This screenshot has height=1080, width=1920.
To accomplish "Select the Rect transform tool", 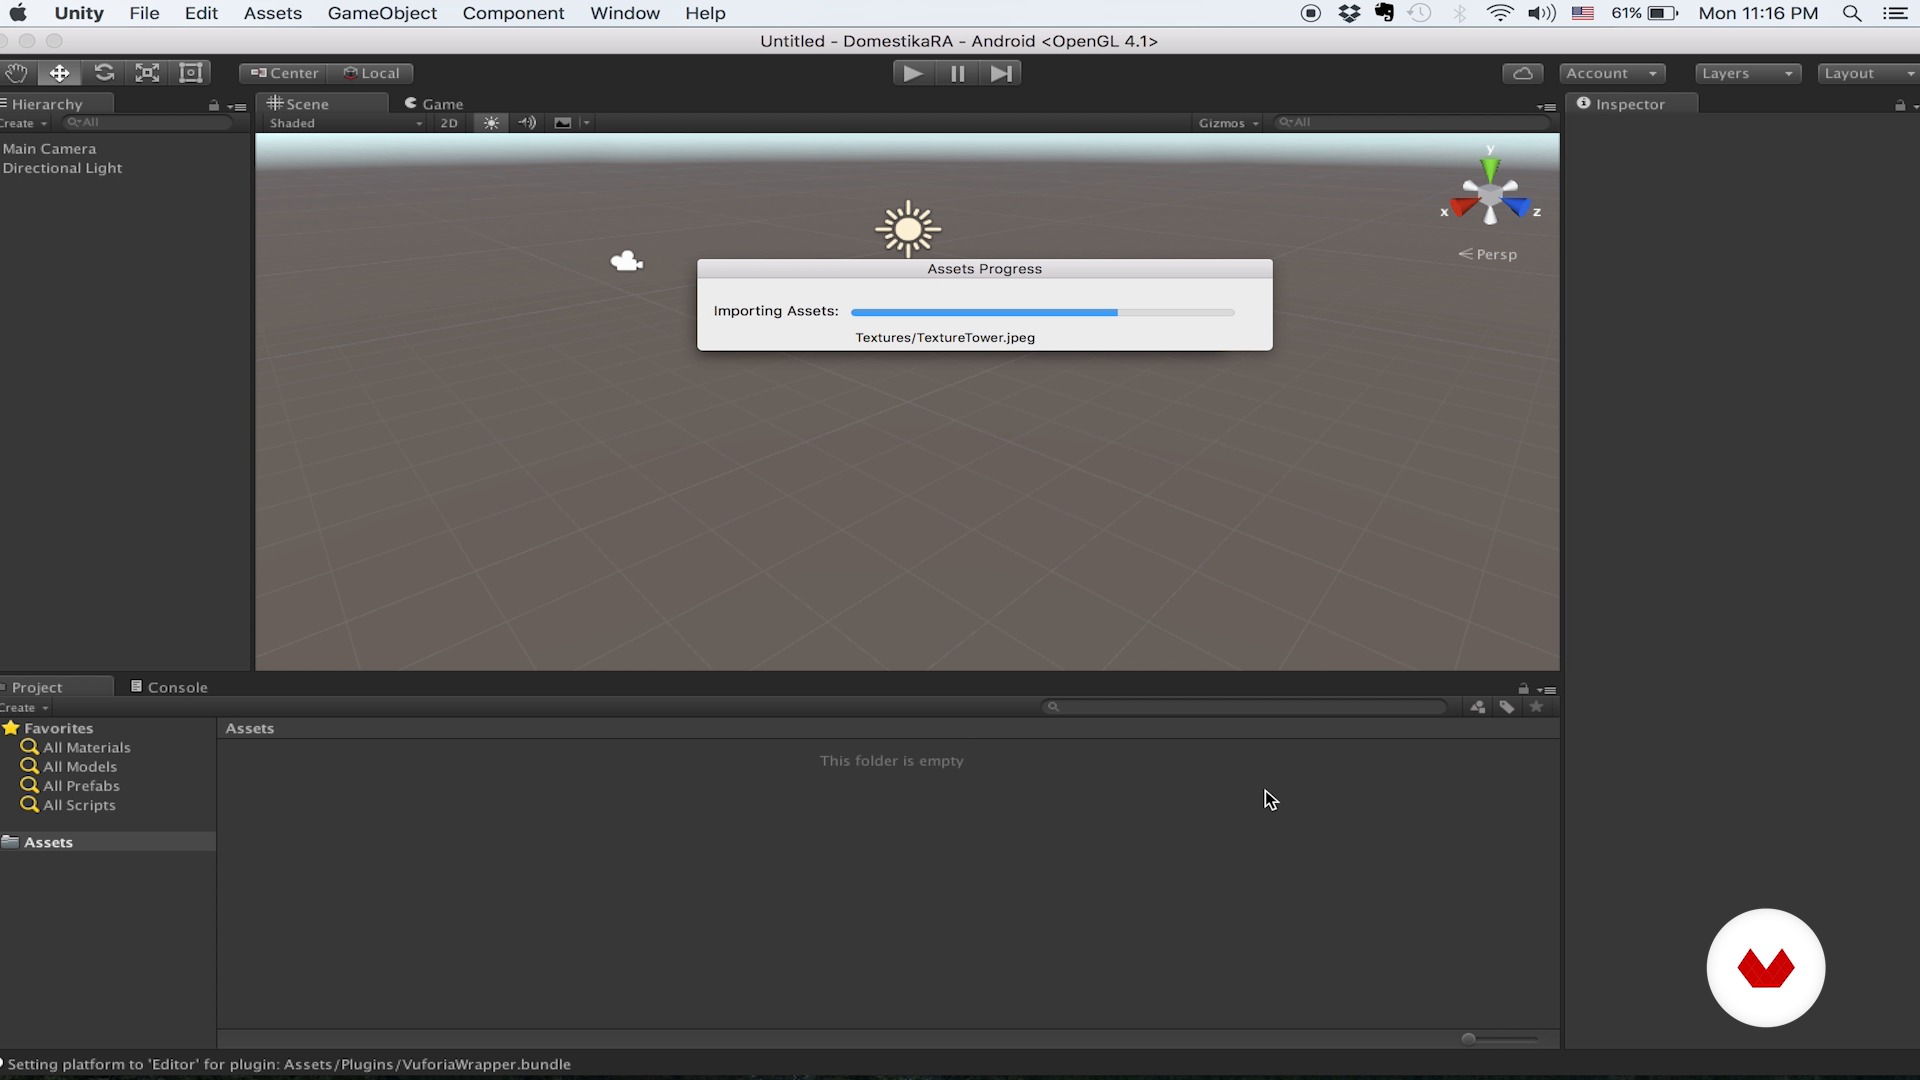I will pyautogui.click(x=190, y=73).
